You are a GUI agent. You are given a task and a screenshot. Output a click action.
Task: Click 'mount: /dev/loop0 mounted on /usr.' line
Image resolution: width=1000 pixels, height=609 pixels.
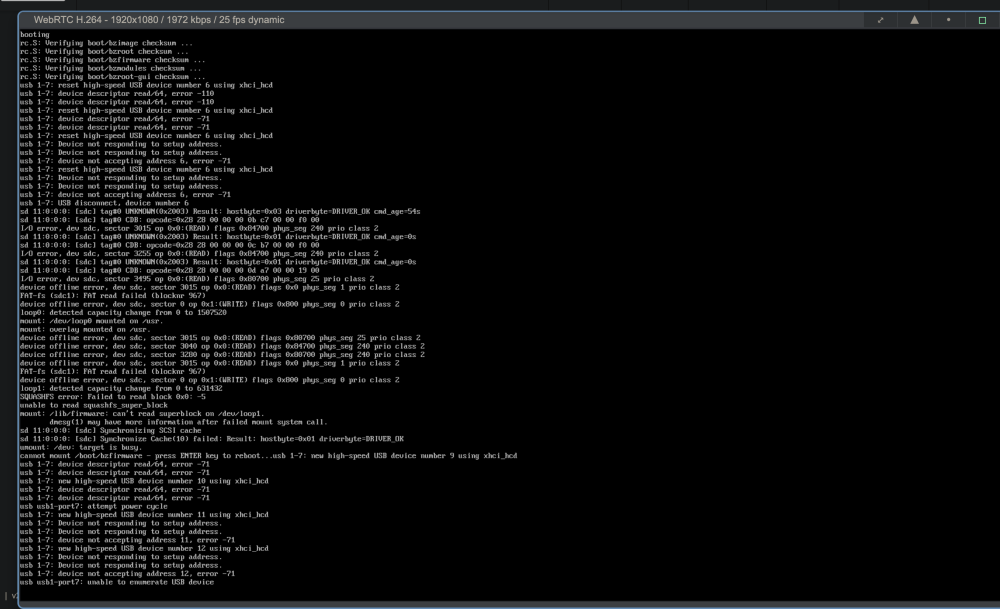pos(91,321)
